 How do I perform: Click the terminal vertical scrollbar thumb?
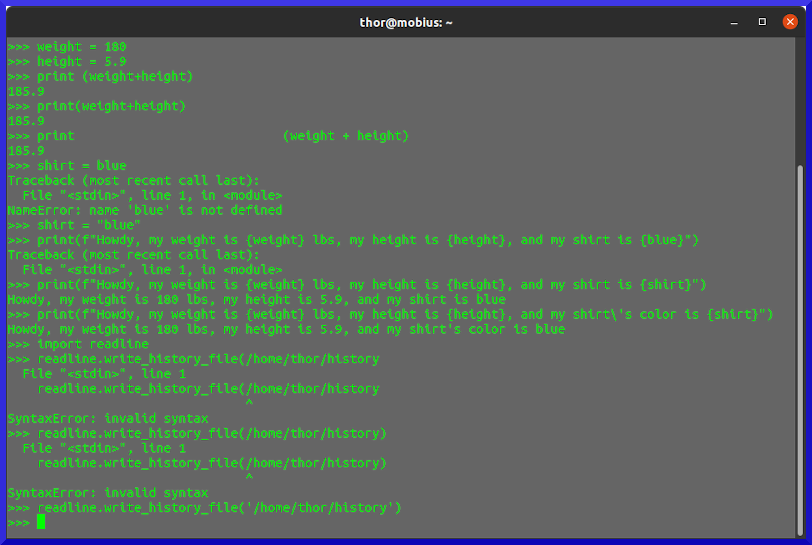pyautogui.click(x=799, y=350)
